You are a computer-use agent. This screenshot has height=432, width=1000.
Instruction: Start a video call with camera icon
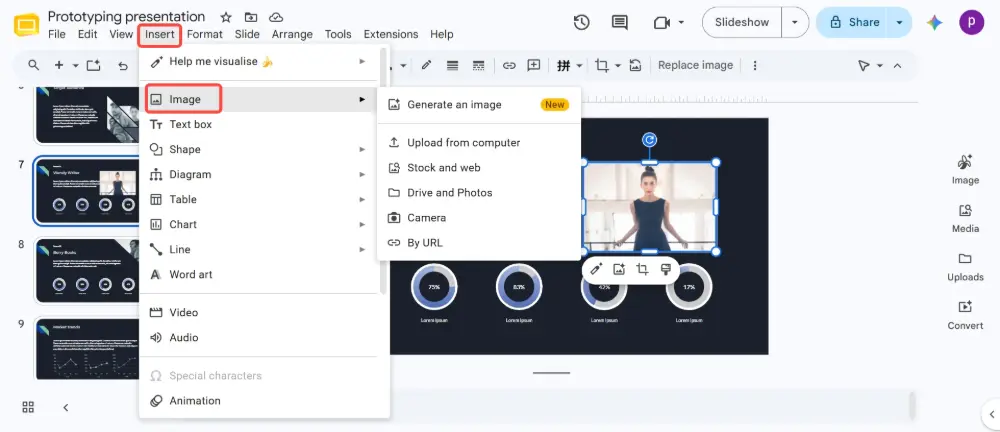pyautogui.click(x=661, y=23)
